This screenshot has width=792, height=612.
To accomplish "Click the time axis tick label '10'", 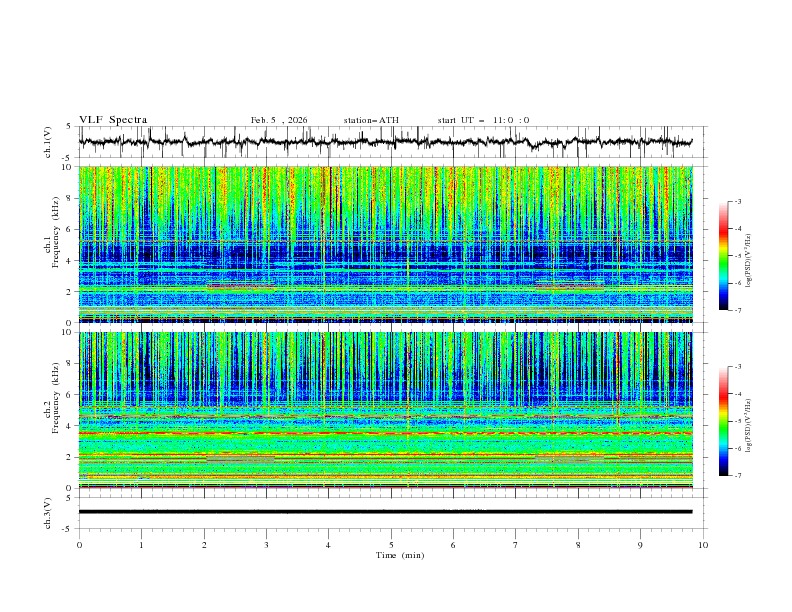I will pyautogui.click(x=703, y=545).
